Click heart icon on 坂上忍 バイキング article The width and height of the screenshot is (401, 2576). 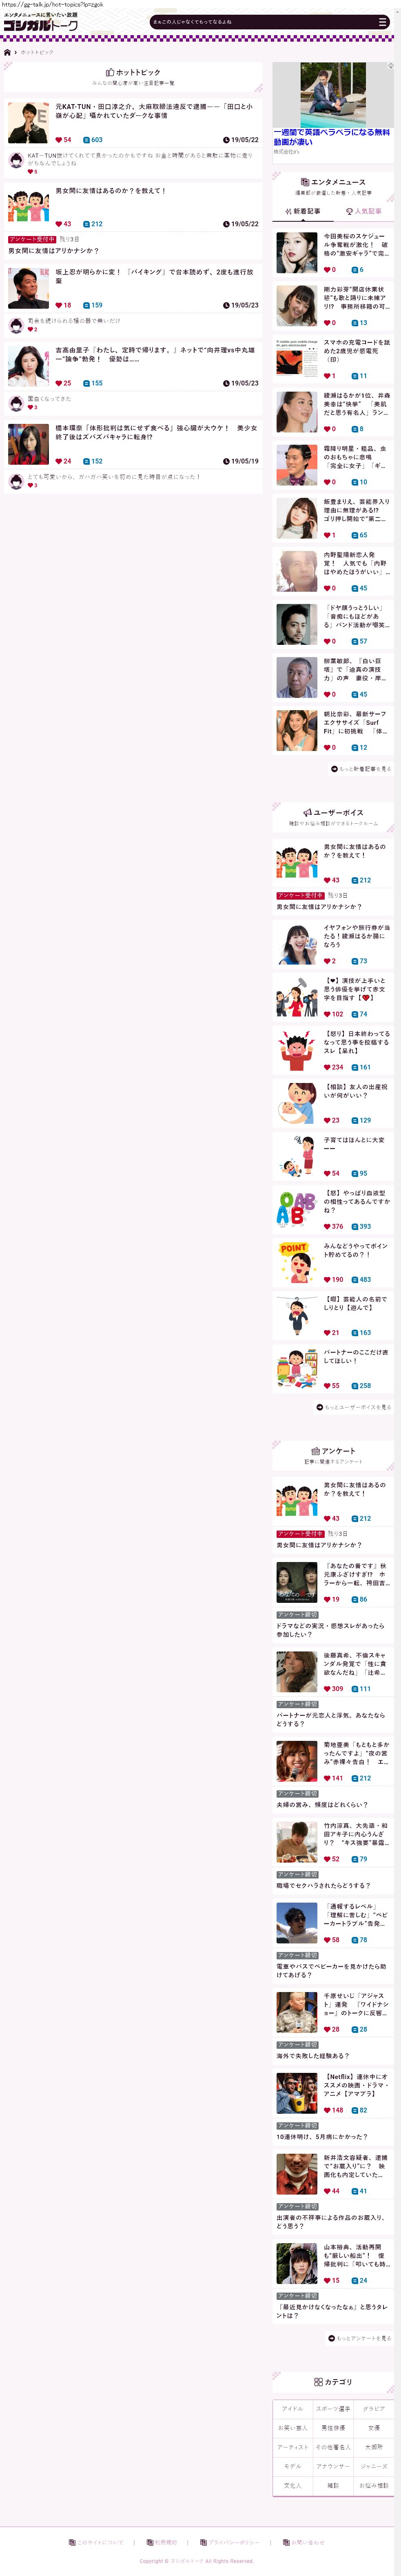point(58,305)
